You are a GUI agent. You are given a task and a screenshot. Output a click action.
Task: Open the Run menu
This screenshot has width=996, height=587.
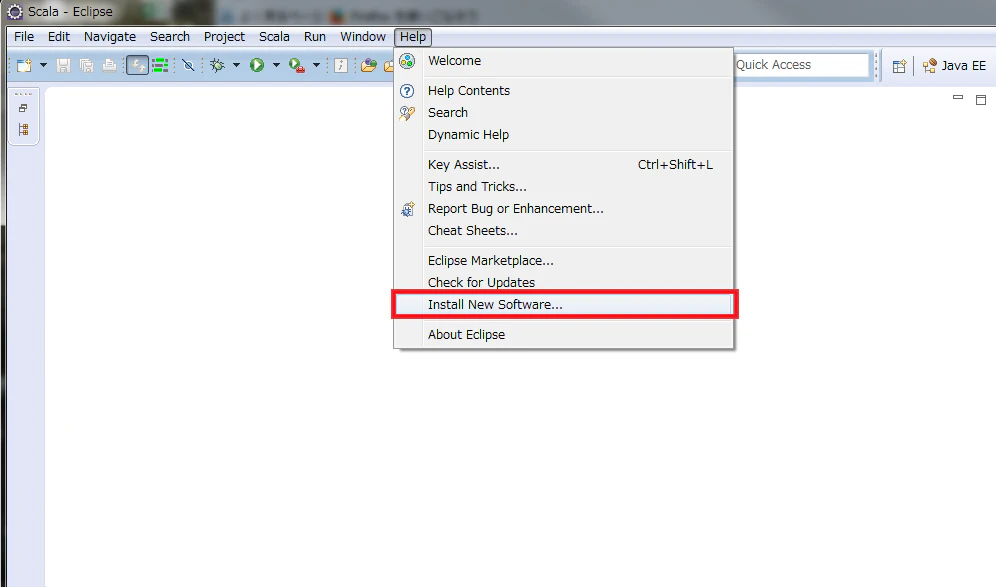(314, 37)
